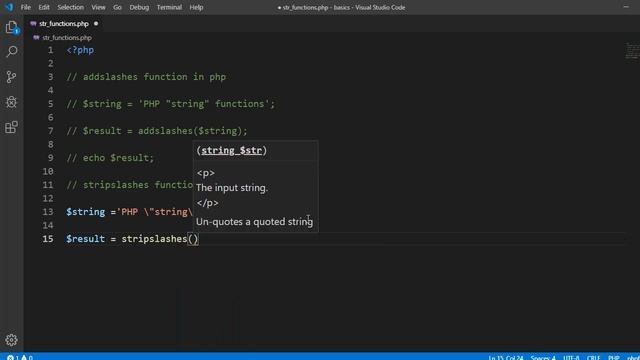The width and height of the screenshot is (640, 360).
Task: Click the '$result' variable on line 15
Action: click(x=85, y=239)
